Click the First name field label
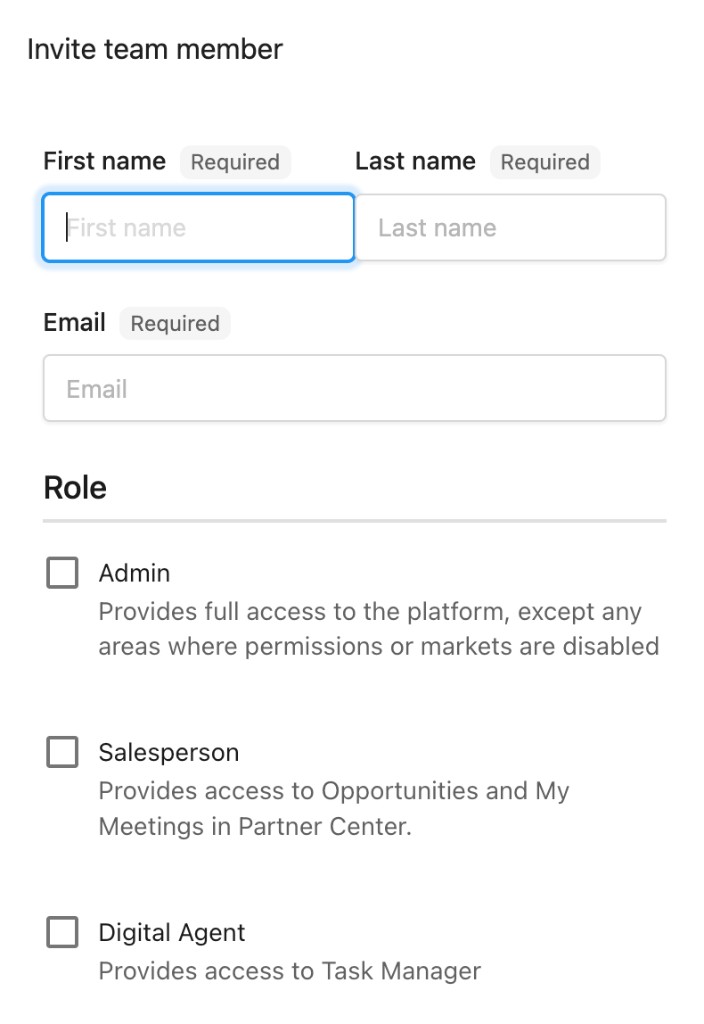 [x=104, y=161]
